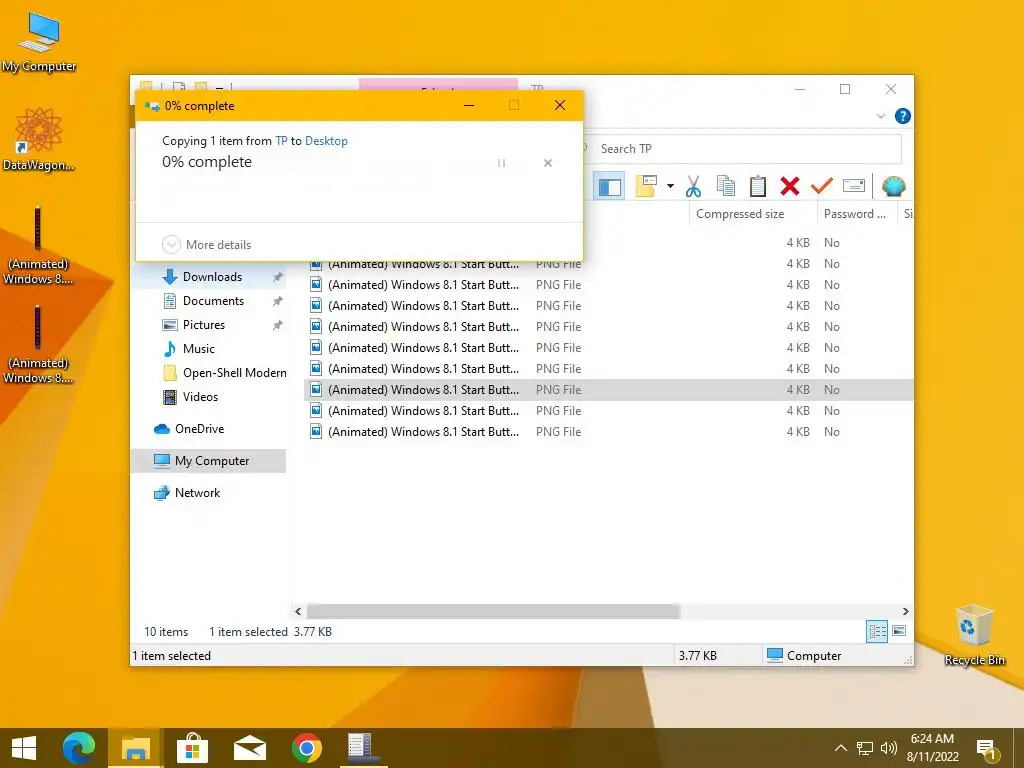
Task: Open Downloads in the navigation pane
Action: [212, 277]
